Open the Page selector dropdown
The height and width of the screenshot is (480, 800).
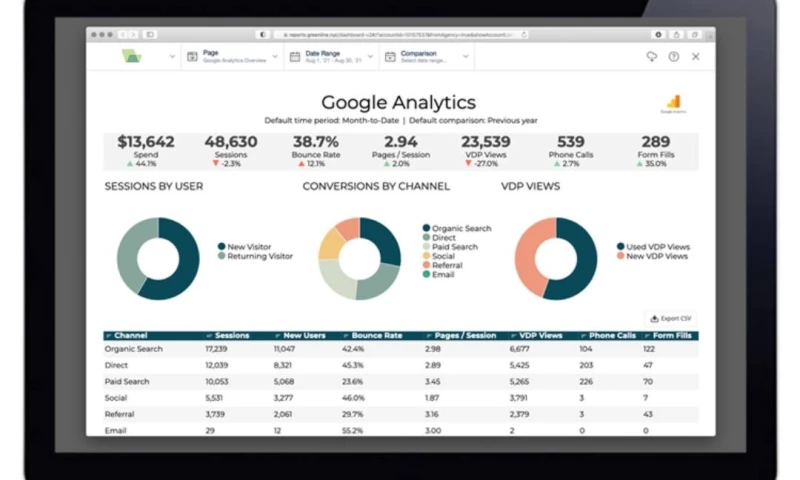pyautogui.click(x=233, y=57)
